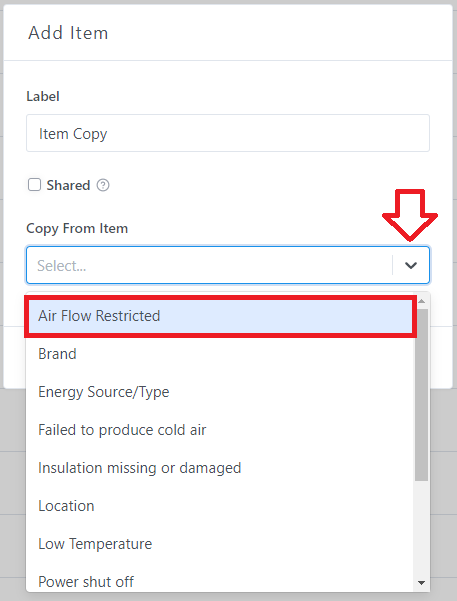Pick Power shut off option

220,580
